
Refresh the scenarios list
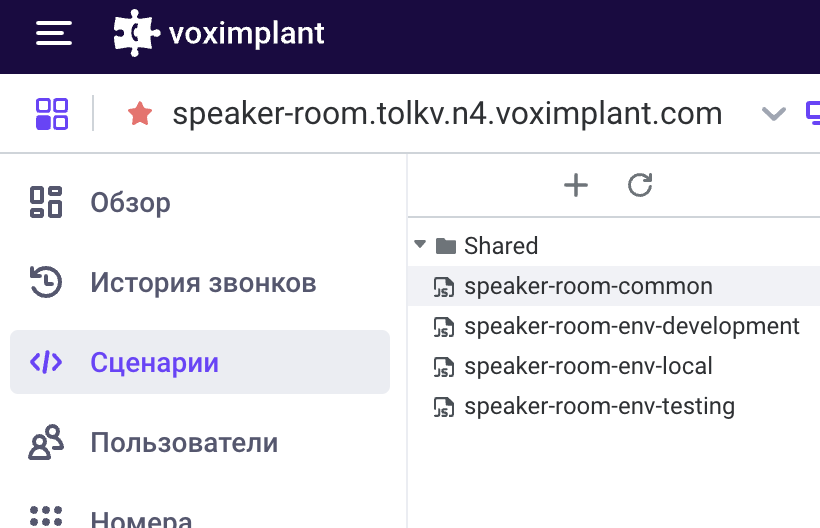(x=640, y=185)
